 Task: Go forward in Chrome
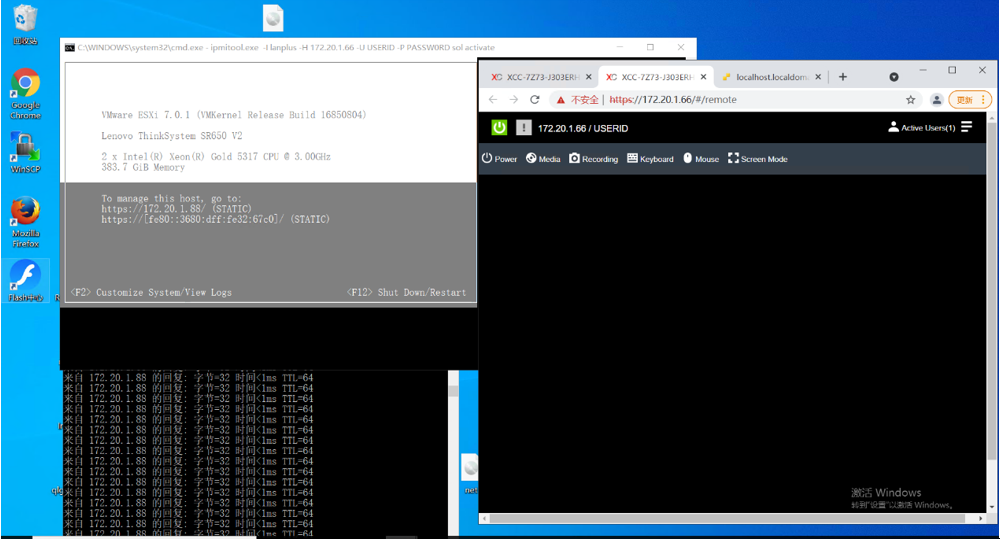pyautogui.click(x=514, y=100)
